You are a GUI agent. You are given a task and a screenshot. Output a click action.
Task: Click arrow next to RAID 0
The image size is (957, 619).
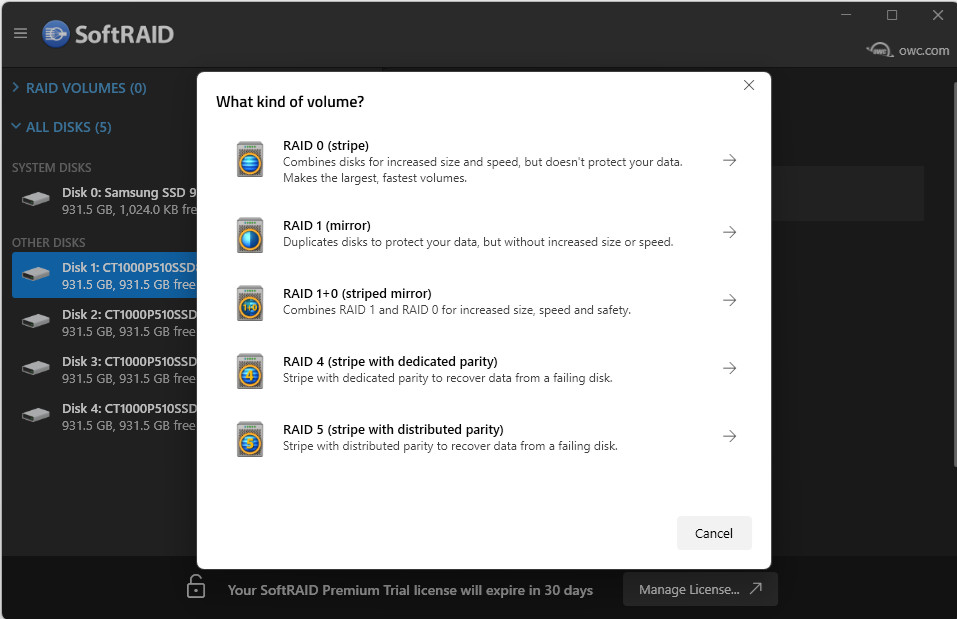[x=729, y=160]
